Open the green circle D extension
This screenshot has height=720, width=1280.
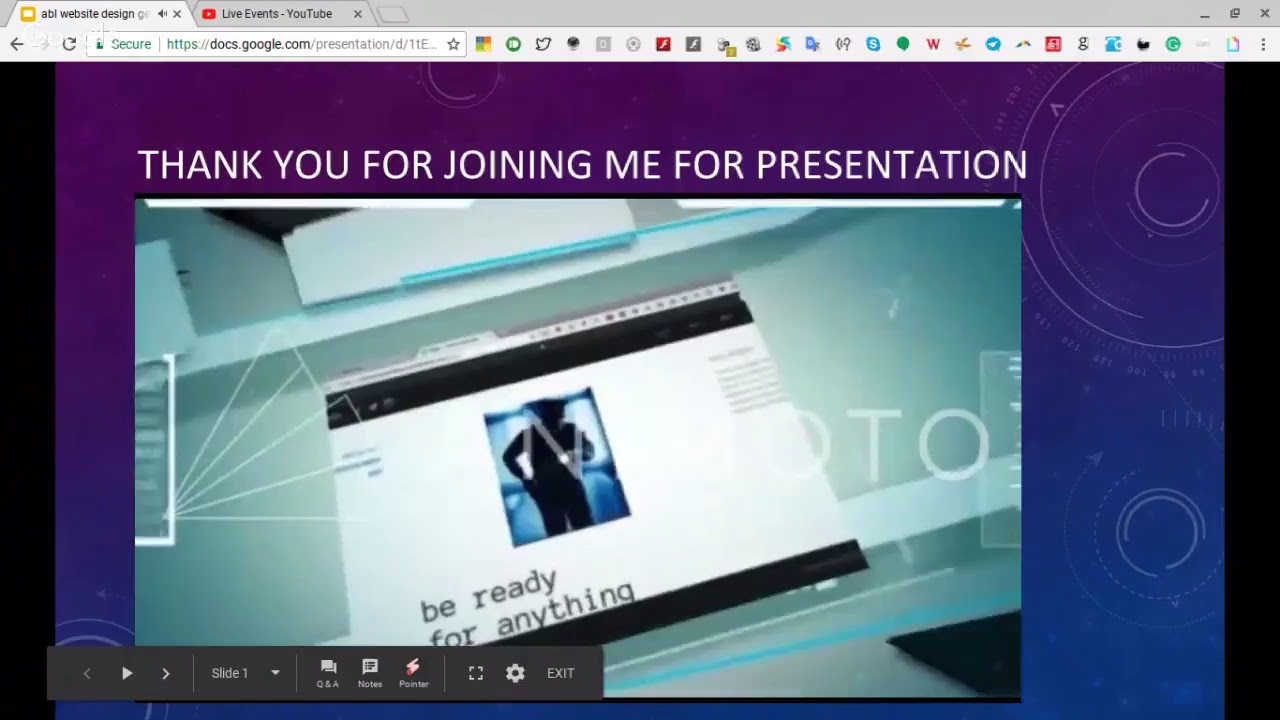(513, 44)
